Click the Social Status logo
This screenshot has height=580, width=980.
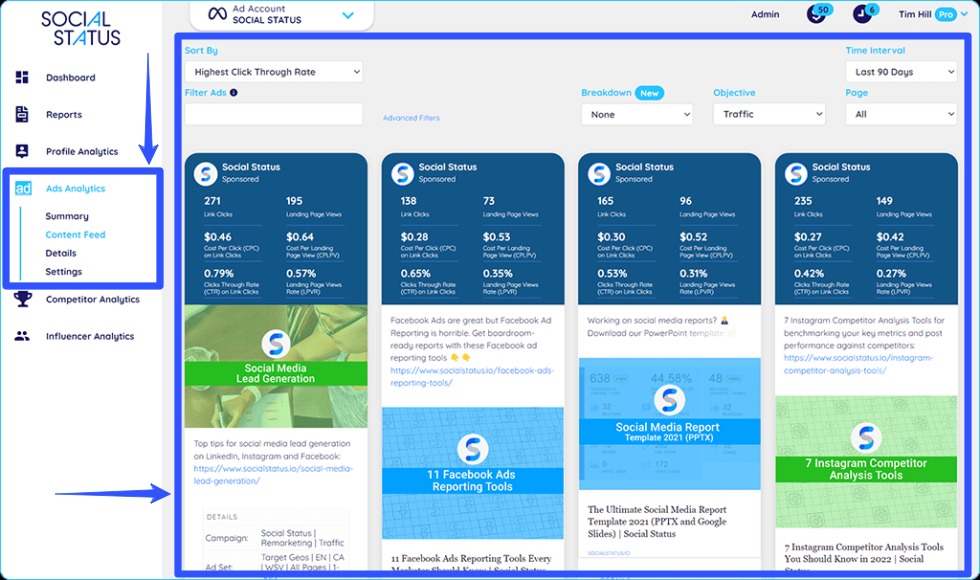pyautogui.click(x=80, y=24)
